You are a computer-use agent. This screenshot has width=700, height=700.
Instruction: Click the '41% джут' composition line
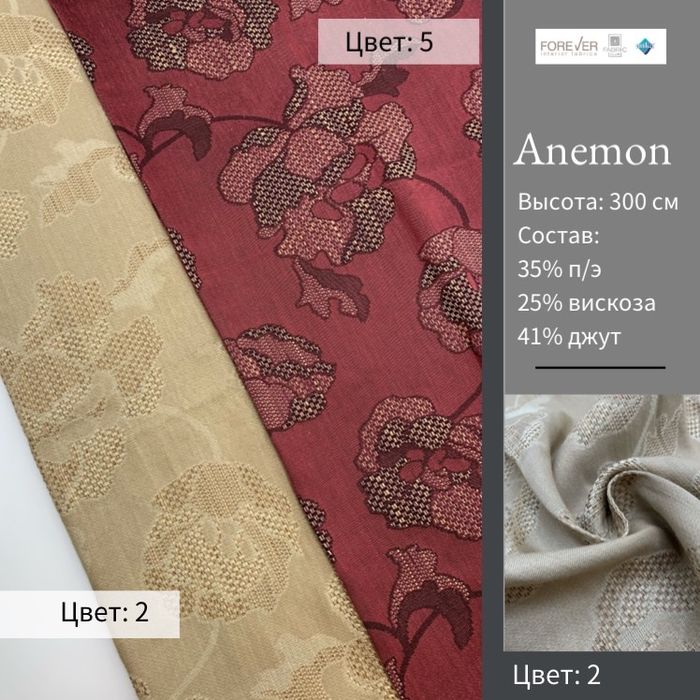coord(569,337)
